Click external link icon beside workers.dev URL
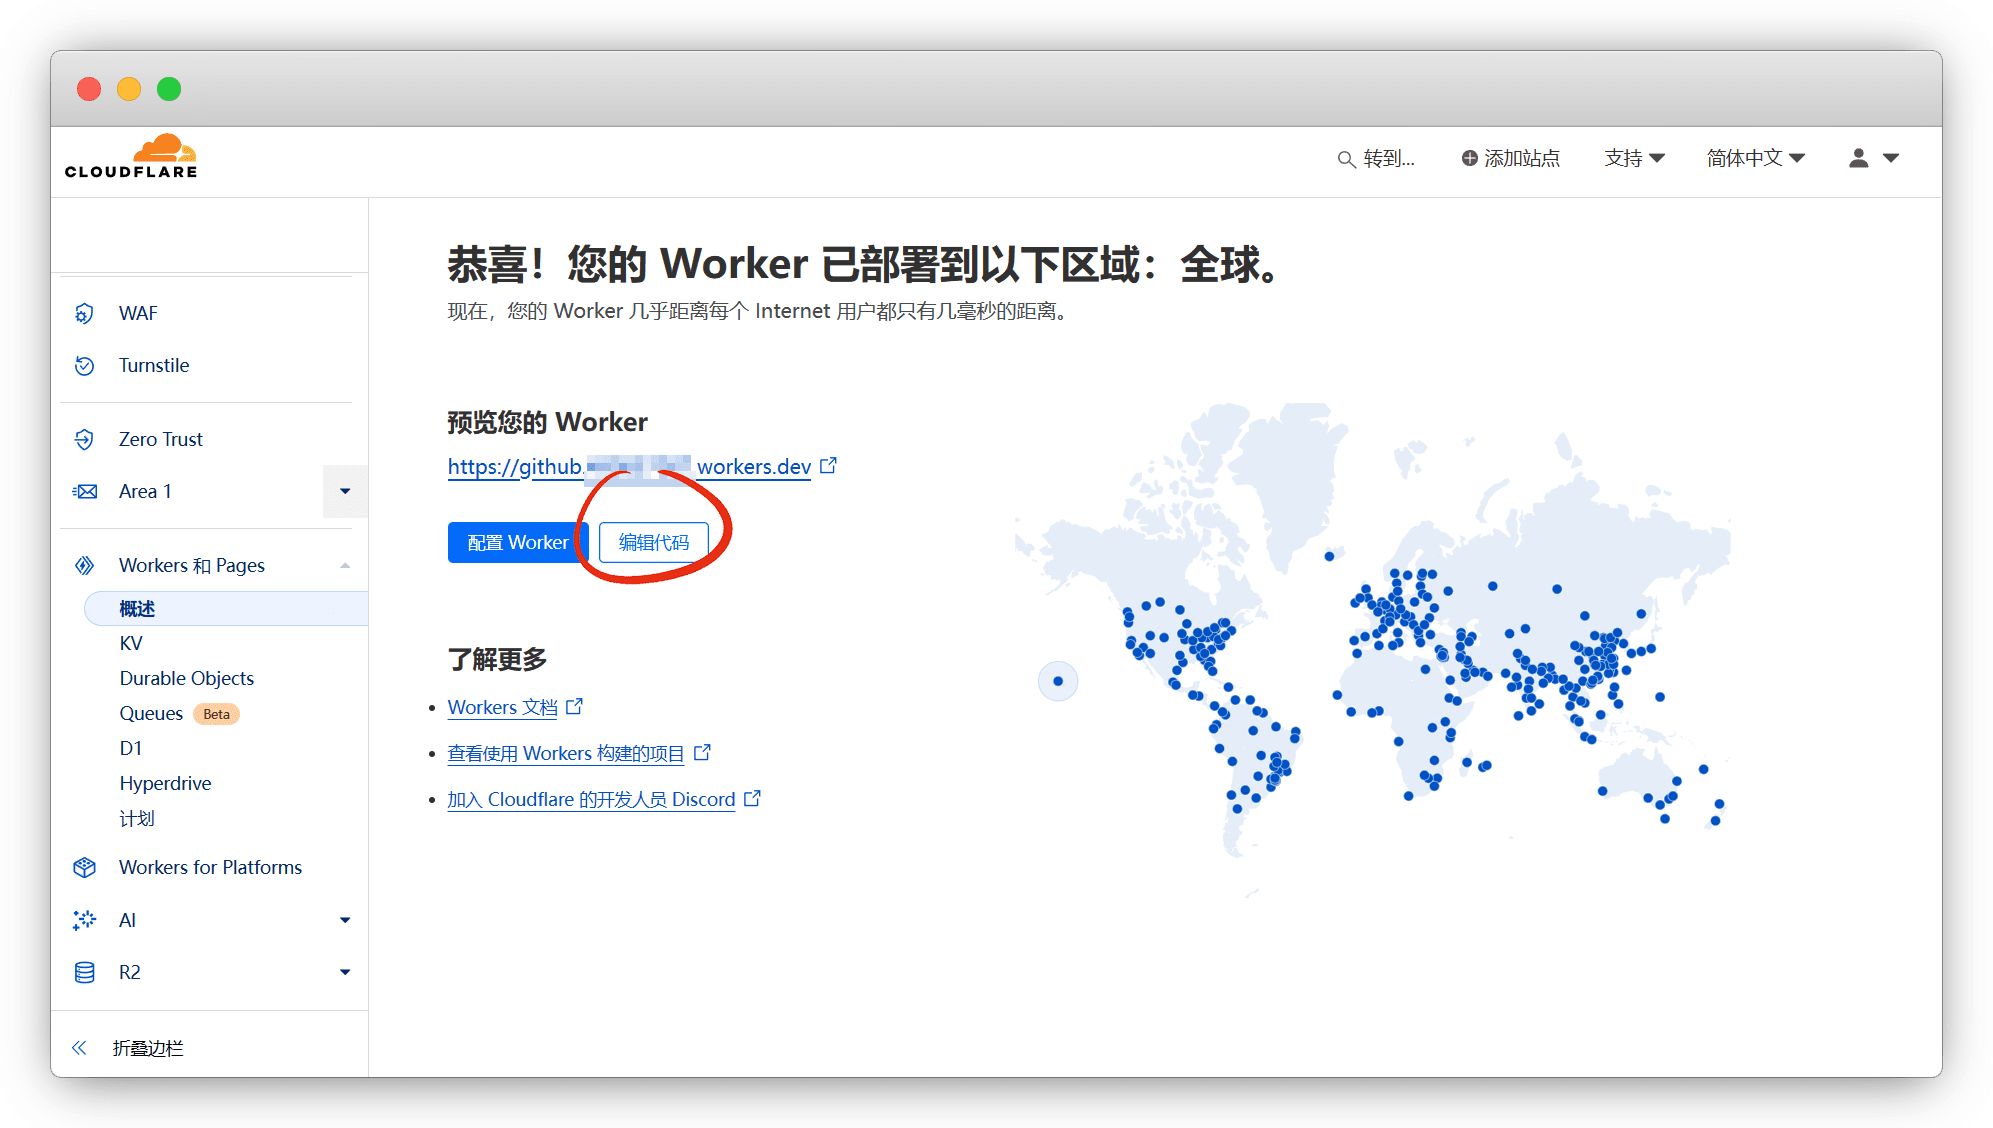The width and height of the screenshot is (1993, 1128). (x=828, y=466)
